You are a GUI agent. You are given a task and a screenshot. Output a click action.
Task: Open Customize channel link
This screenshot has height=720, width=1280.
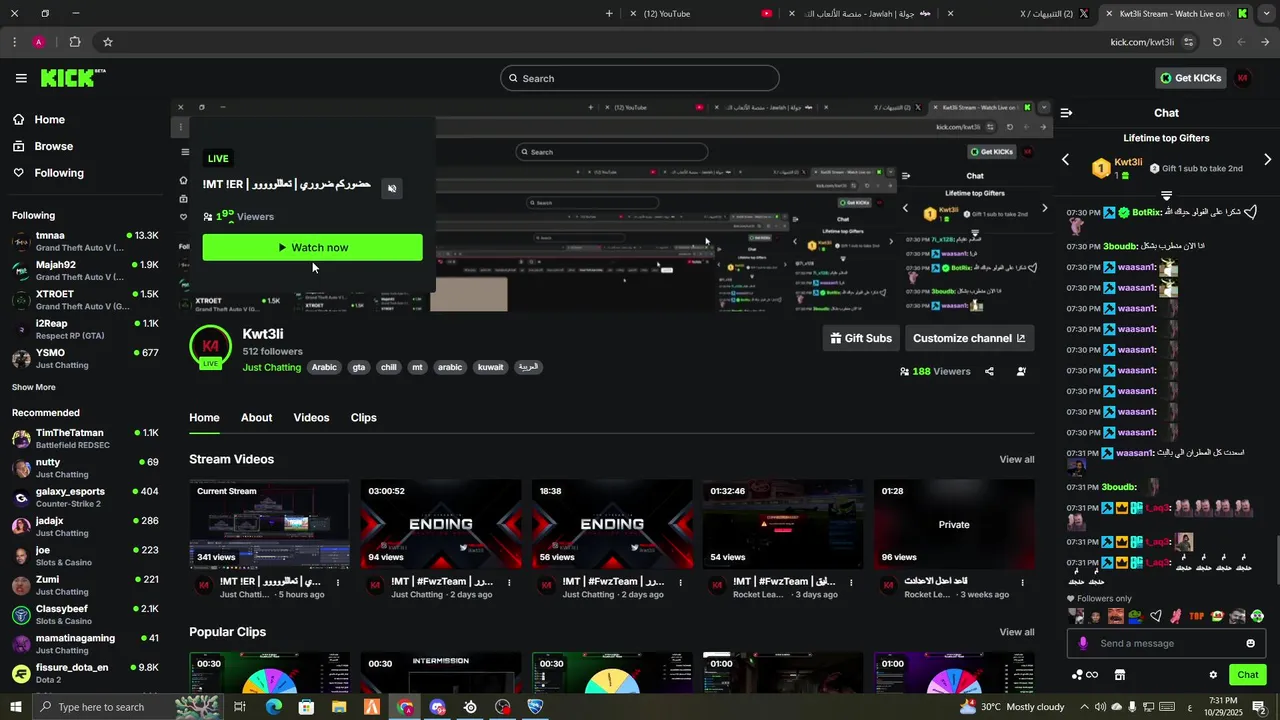point(969,338)
